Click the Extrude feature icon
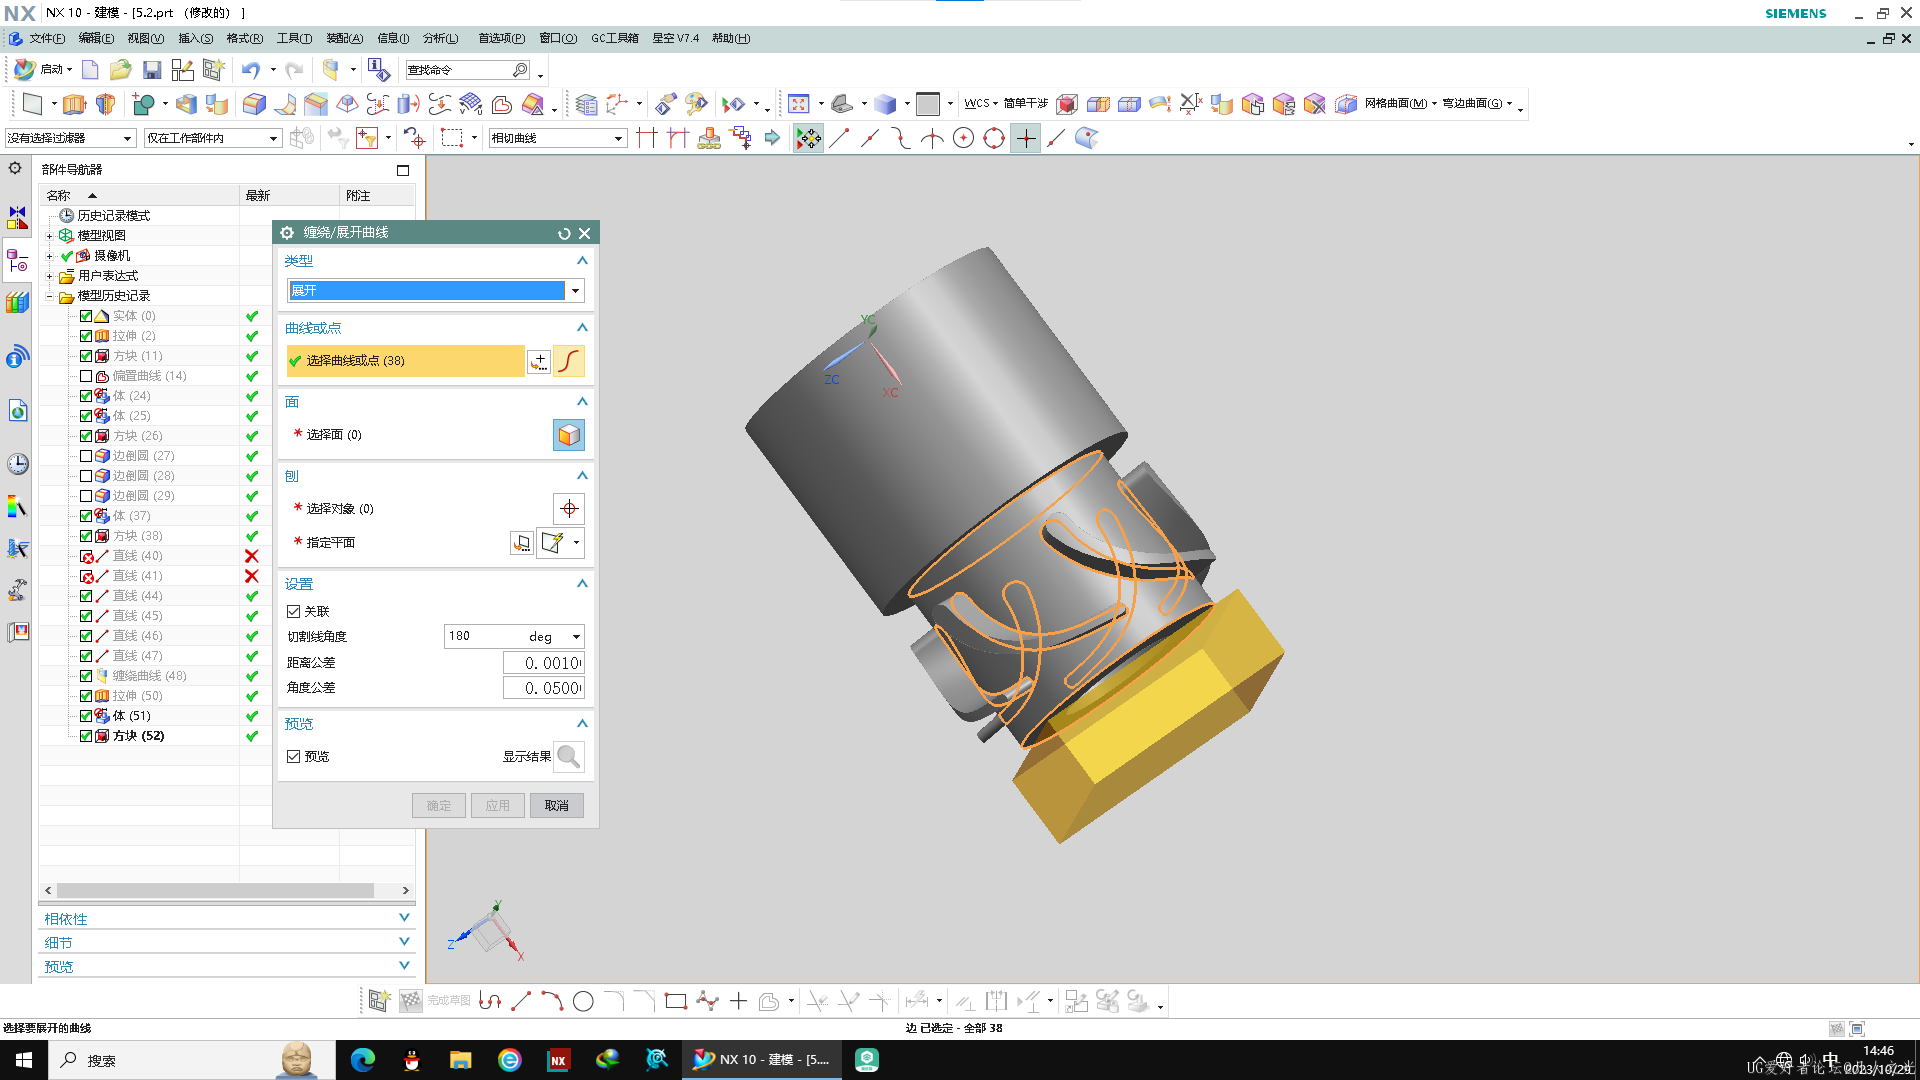 74,104
